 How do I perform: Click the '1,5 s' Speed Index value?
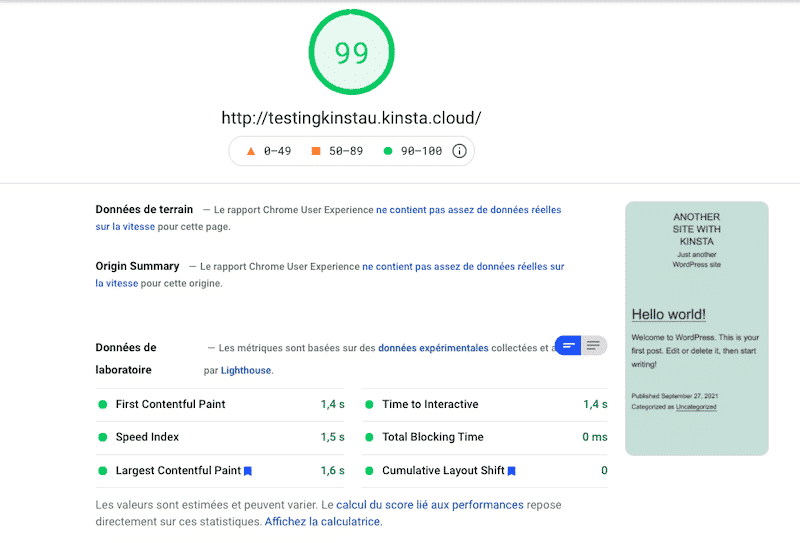pyautogui.click(x=333, y=437)
